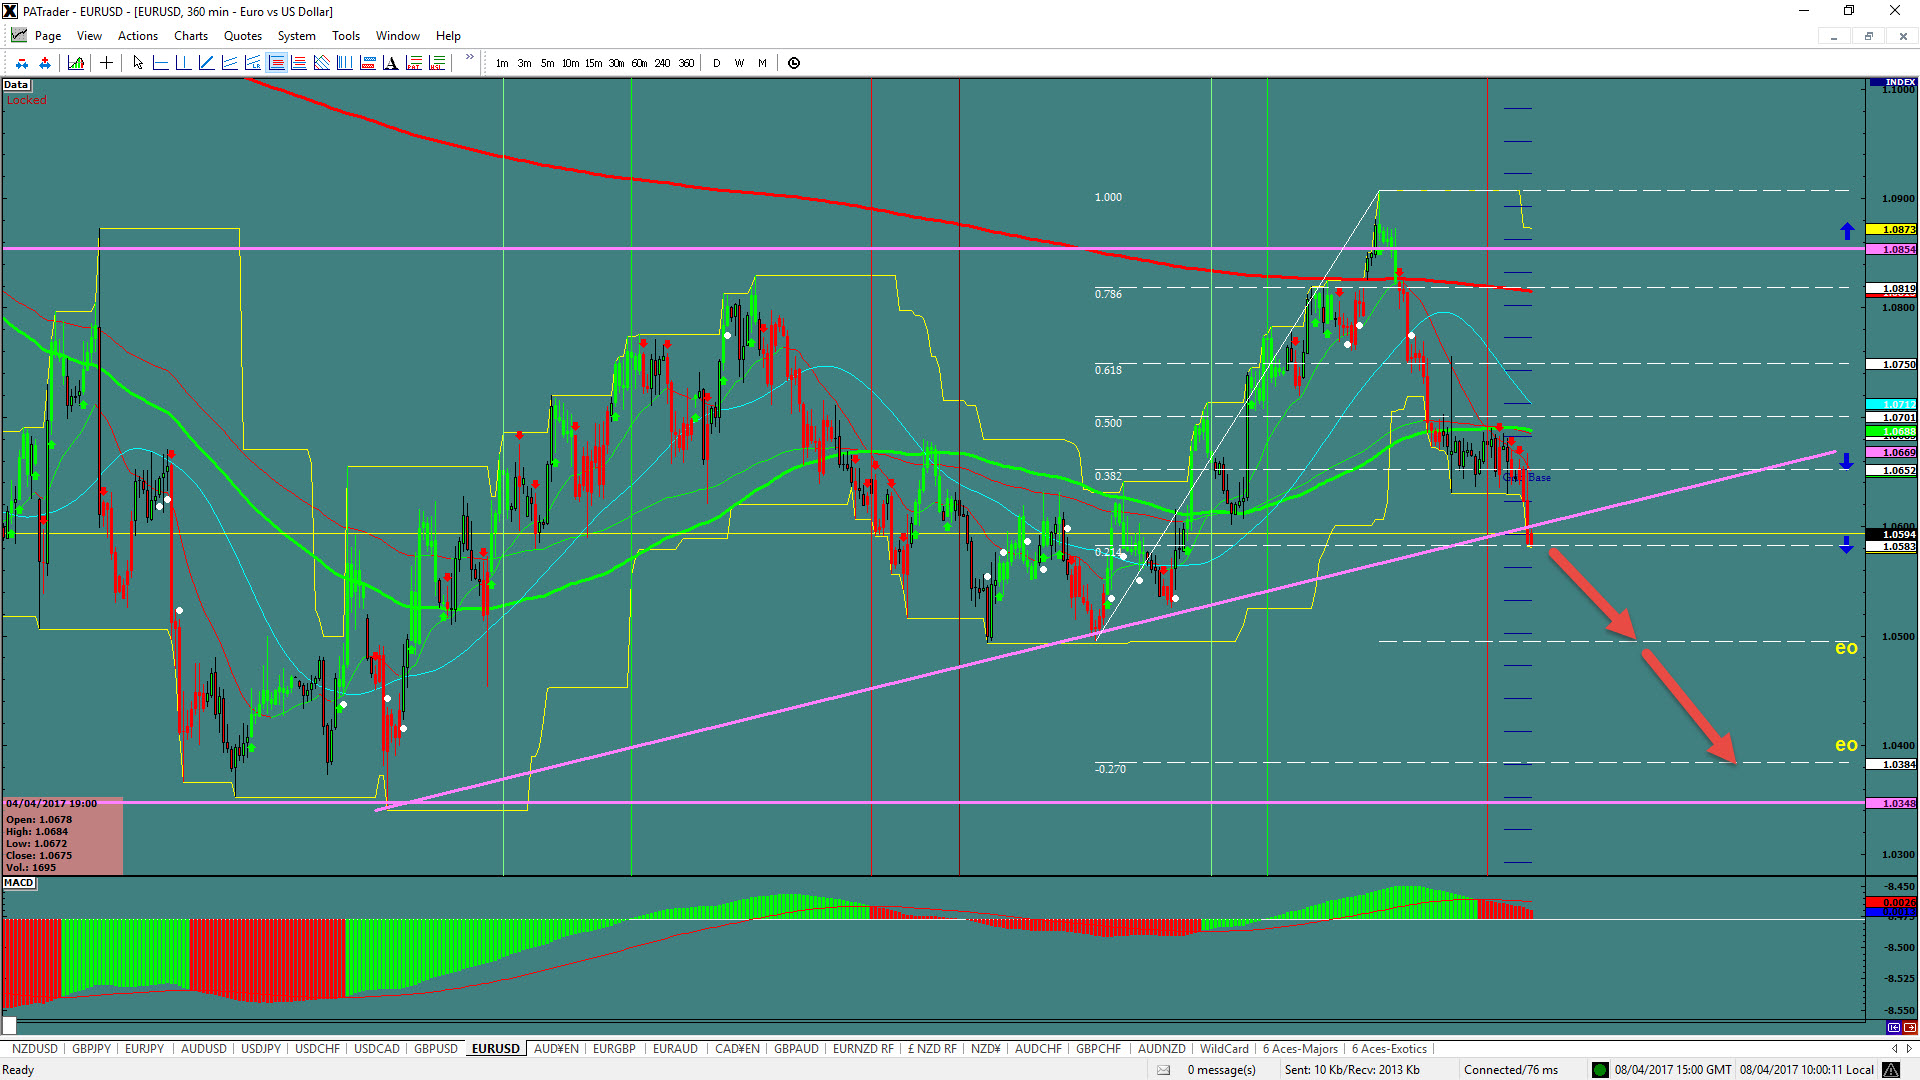Click the MACD indicator label
The width and height of the screenshot is (1920, 1080).
click(x=19, y=883)
